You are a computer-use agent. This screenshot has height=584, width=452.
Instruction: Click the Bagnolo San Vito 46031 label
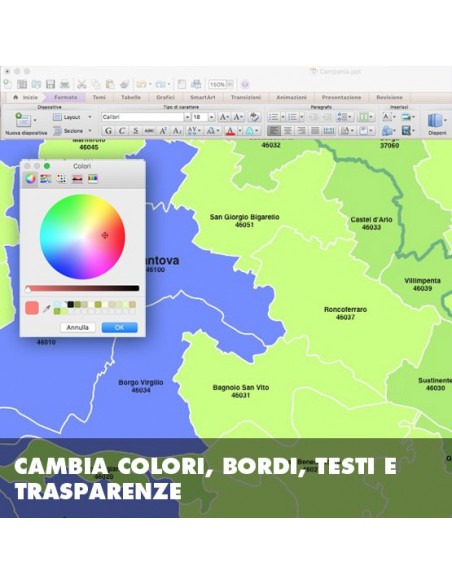click(241, 391)
